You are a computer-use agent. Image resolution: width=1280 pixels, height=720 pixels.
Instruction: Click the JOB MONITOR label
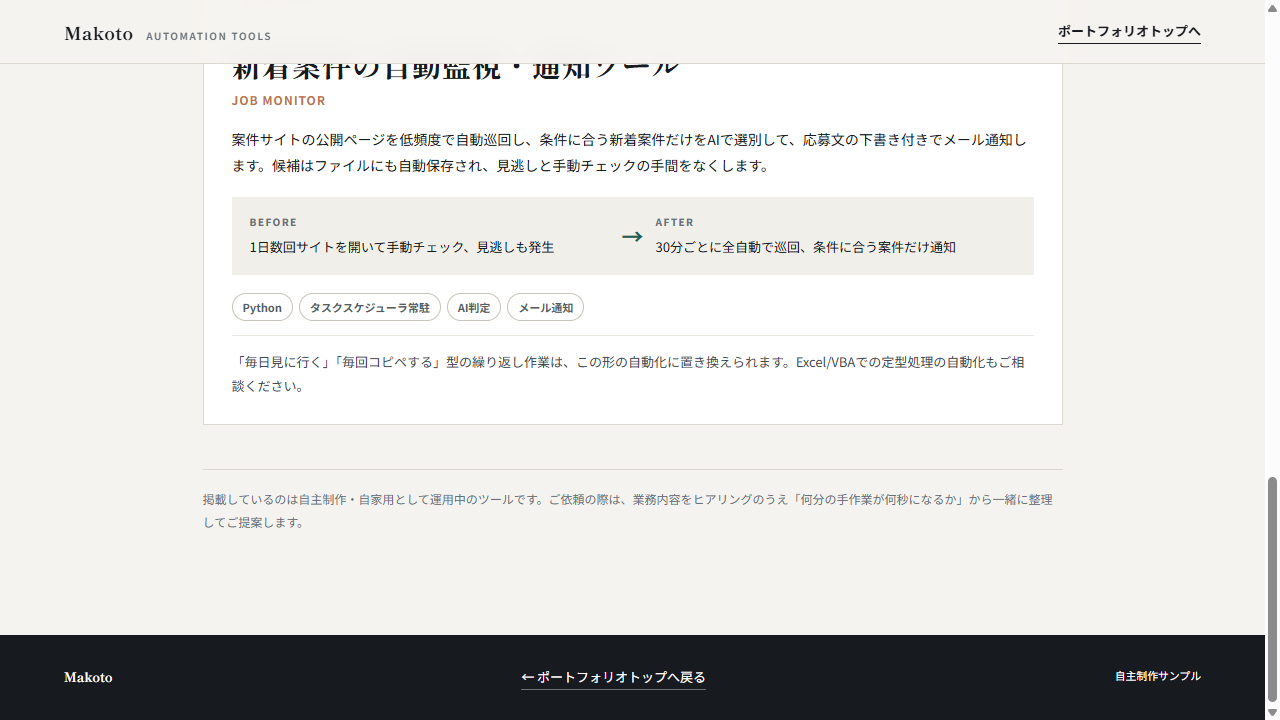point(279,101)
